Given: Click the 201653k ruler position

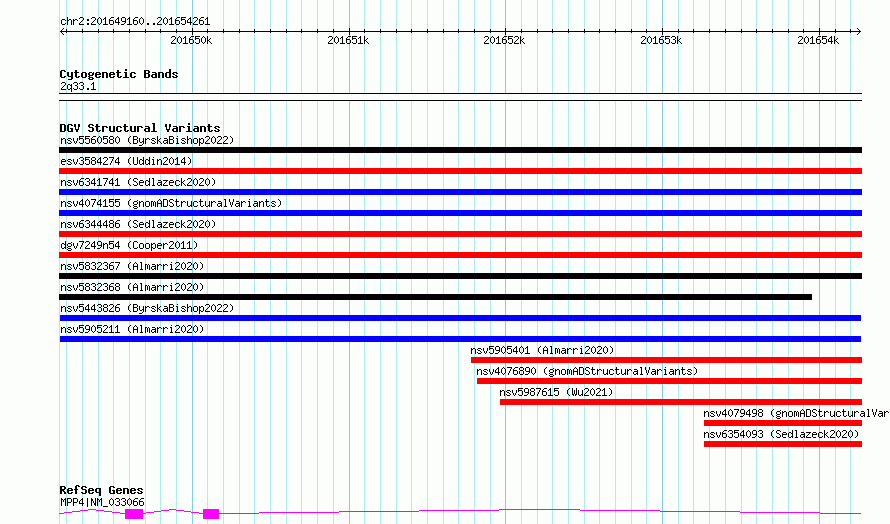Looking at the screenshot, I should pos(661,40).
